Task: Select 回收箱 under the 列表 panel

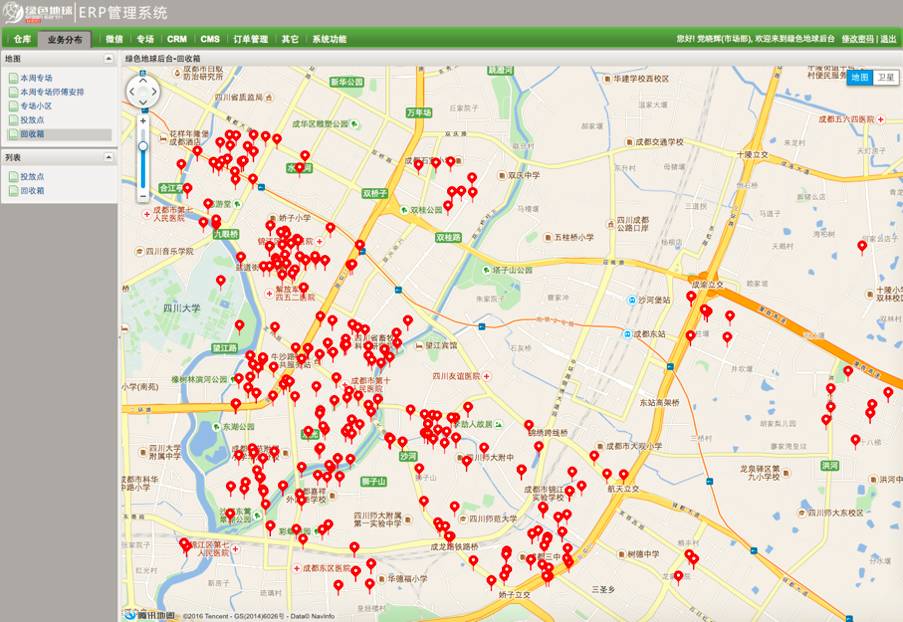Action: pos(32,191)
